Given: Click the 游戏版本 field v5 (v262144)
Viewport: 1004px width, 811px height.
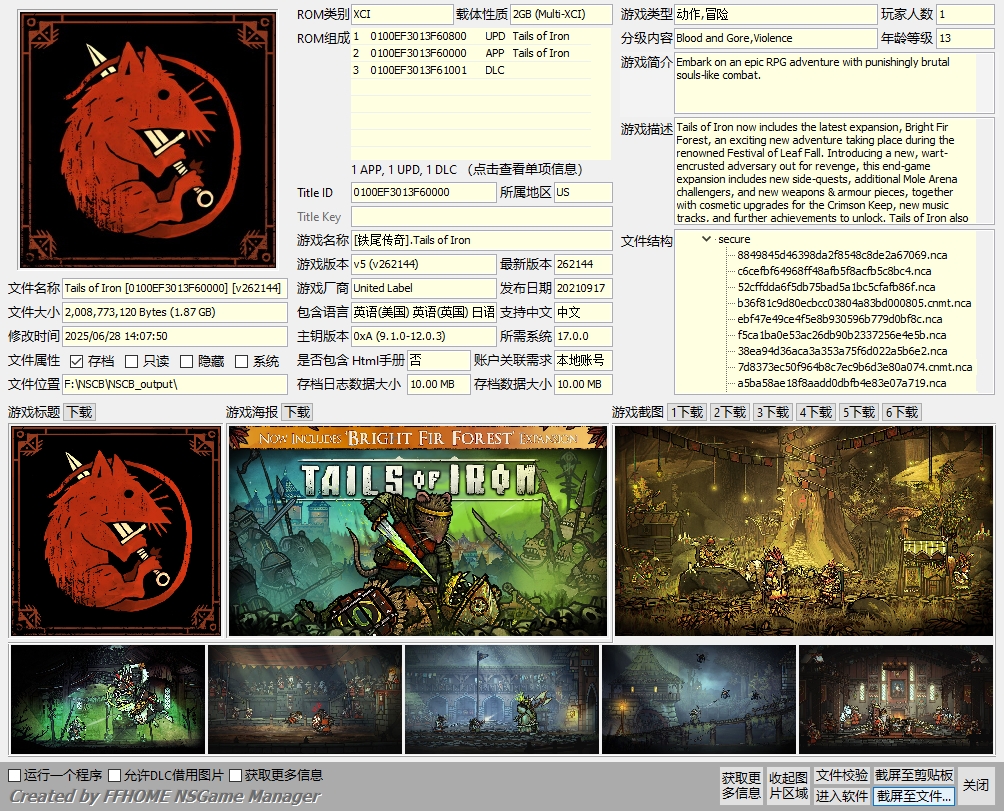Looking at the screenshot, I should tap(423, 264).
